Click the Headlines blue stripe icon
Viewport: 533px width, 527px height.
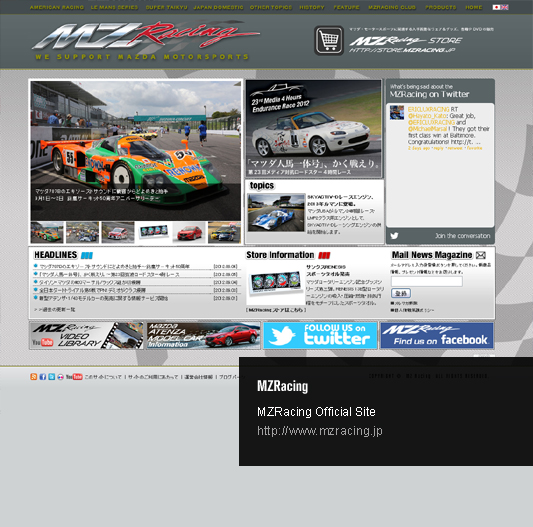click(x=87, y=255)
